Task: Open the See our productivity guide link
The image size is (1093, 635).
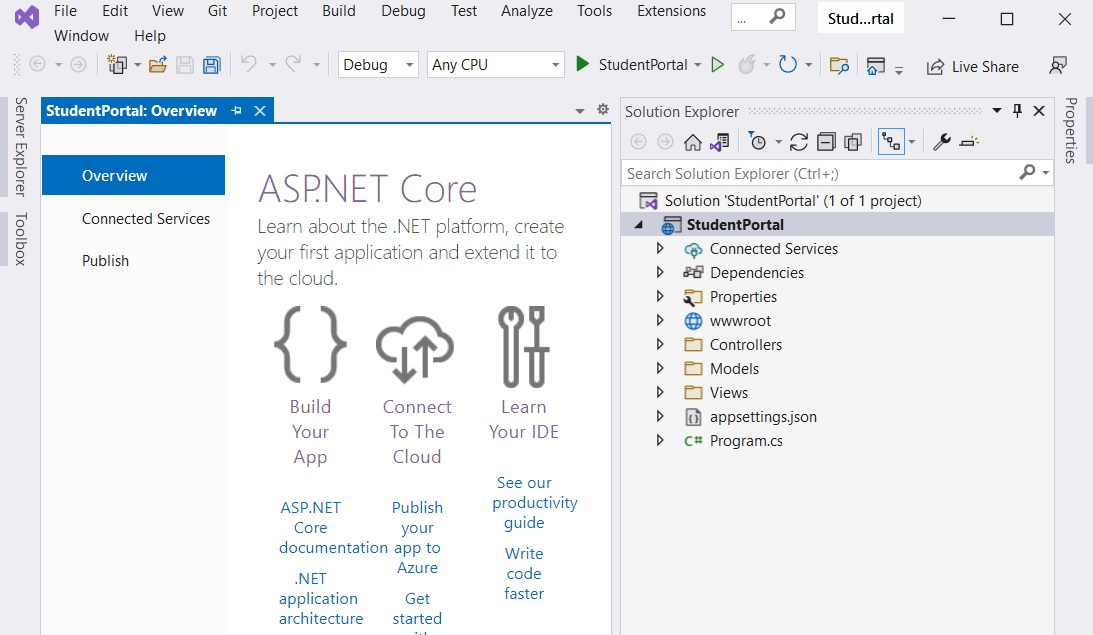Action: click(535, 503)
